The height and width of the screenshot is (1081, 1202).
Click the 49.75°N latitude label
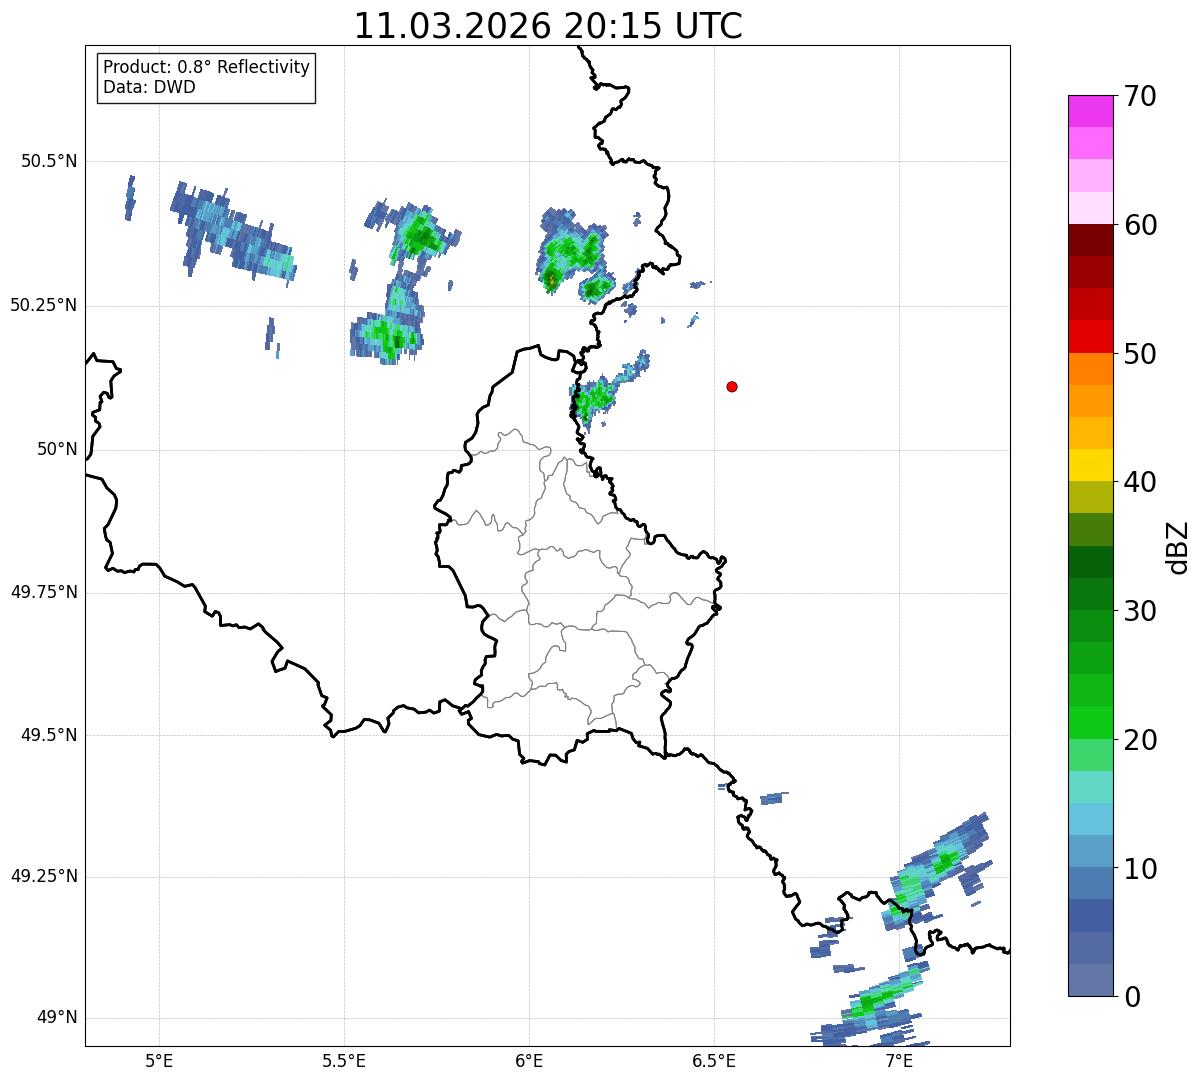point(44,592)
